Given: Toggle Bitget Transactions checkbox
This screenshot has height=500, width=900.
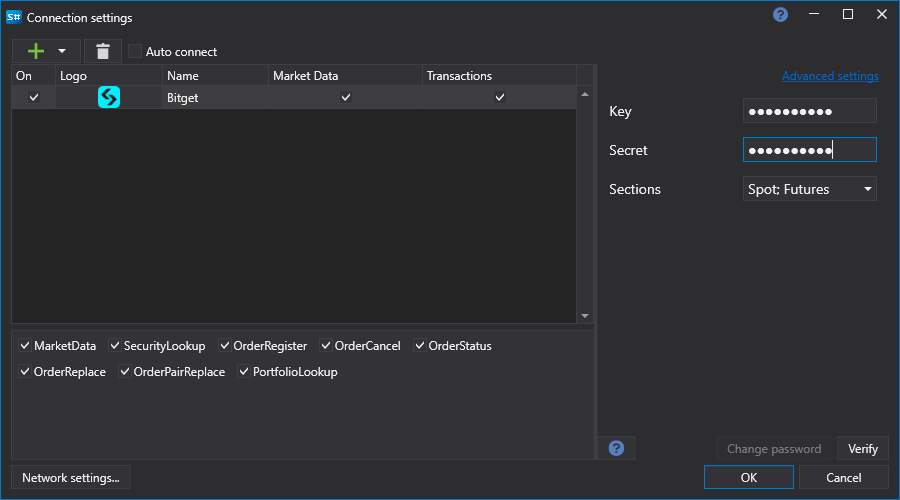Looking at the screenshot, I should tap(500, 97).
